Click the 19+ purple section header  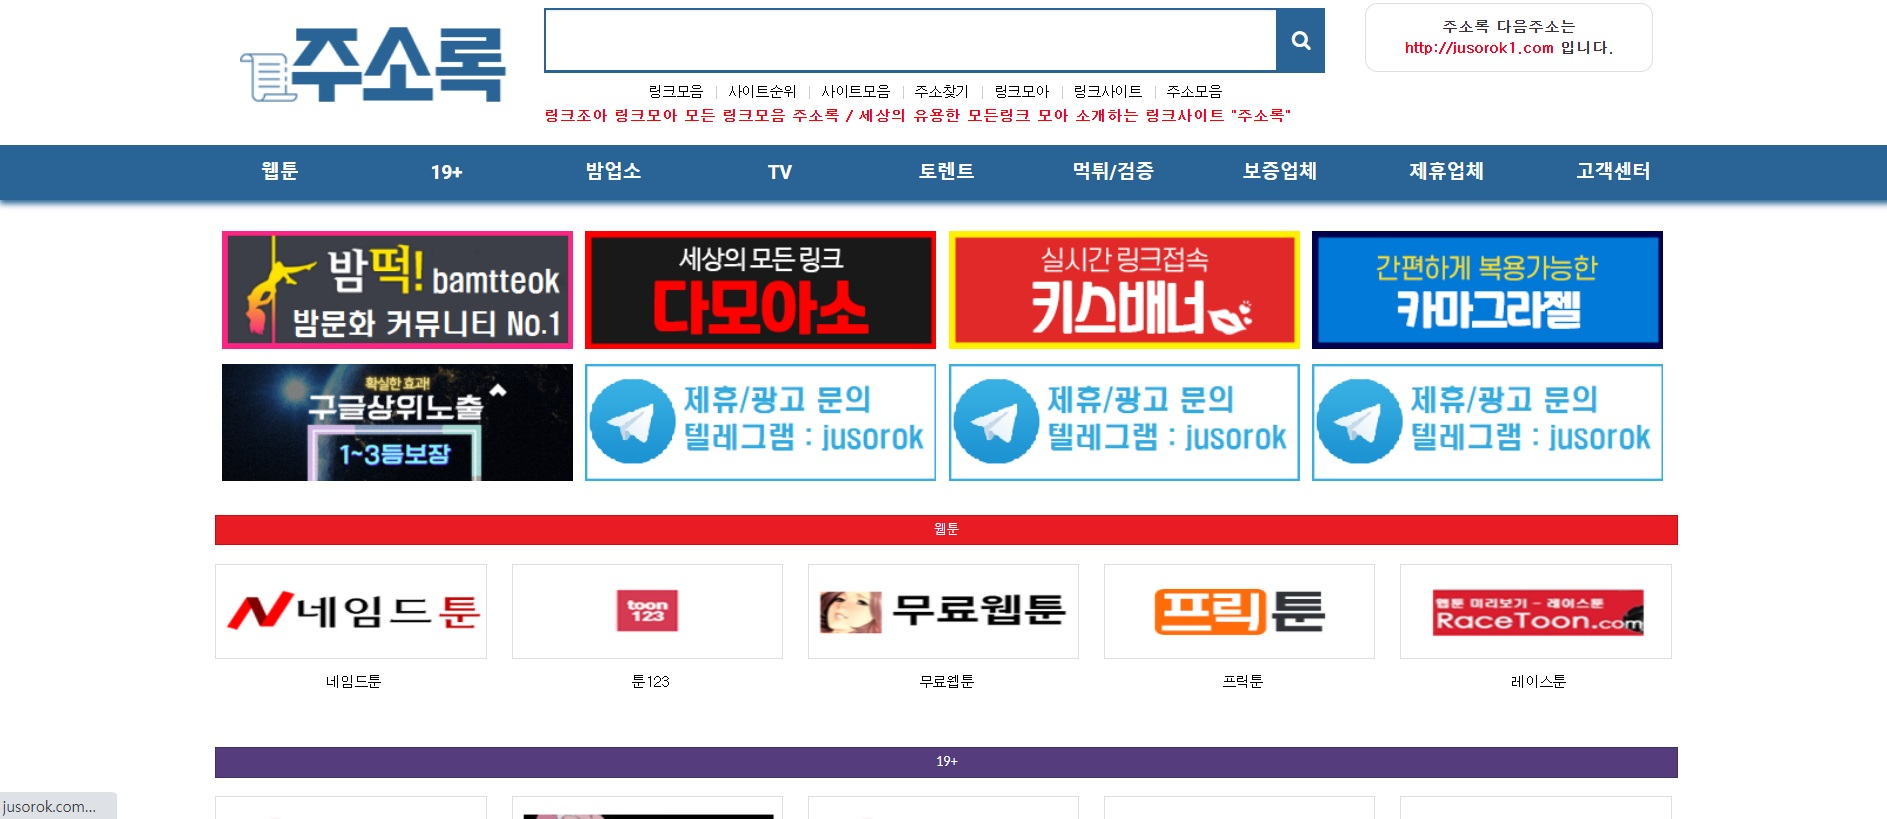point(946,762)
